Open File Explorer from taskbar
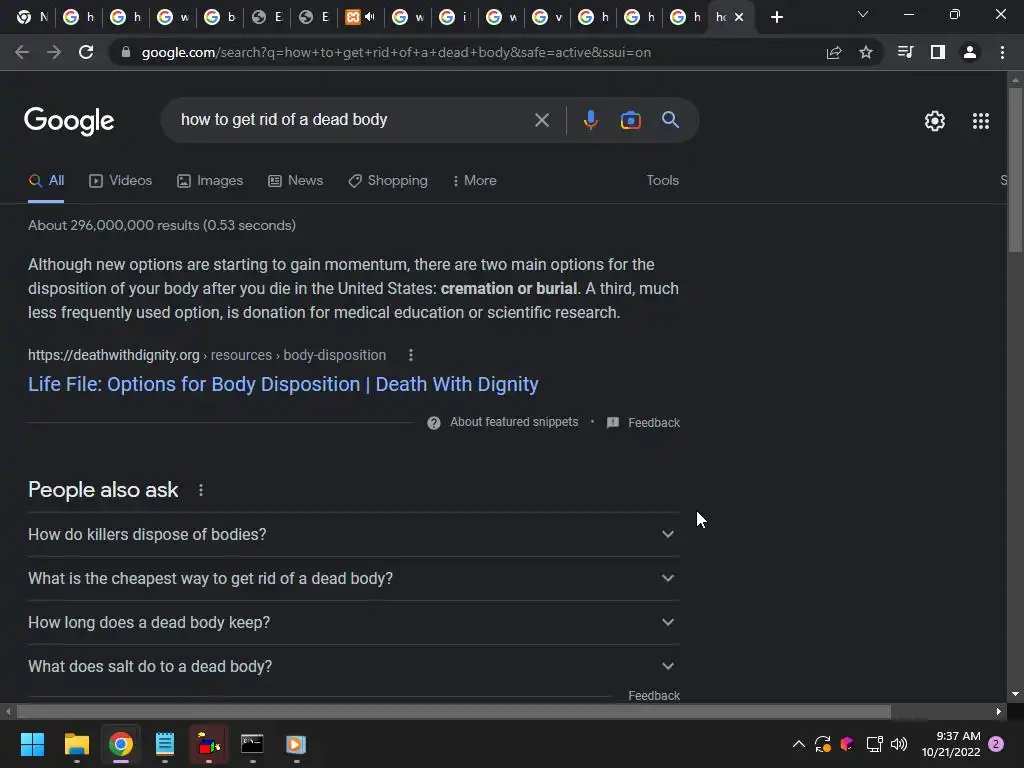The height and width of the screenshot is (768, 1024). [x=76, y=744]
